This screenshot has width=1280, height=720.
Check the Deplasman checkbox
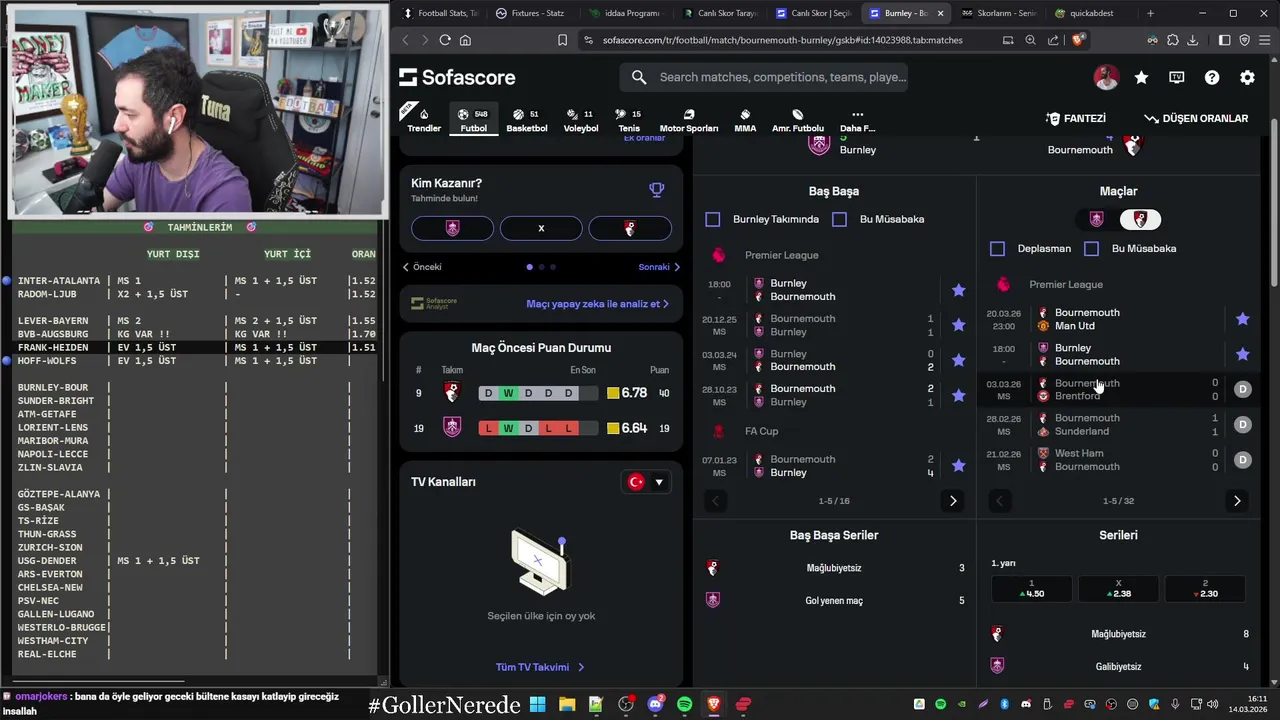tap(998, 248)
